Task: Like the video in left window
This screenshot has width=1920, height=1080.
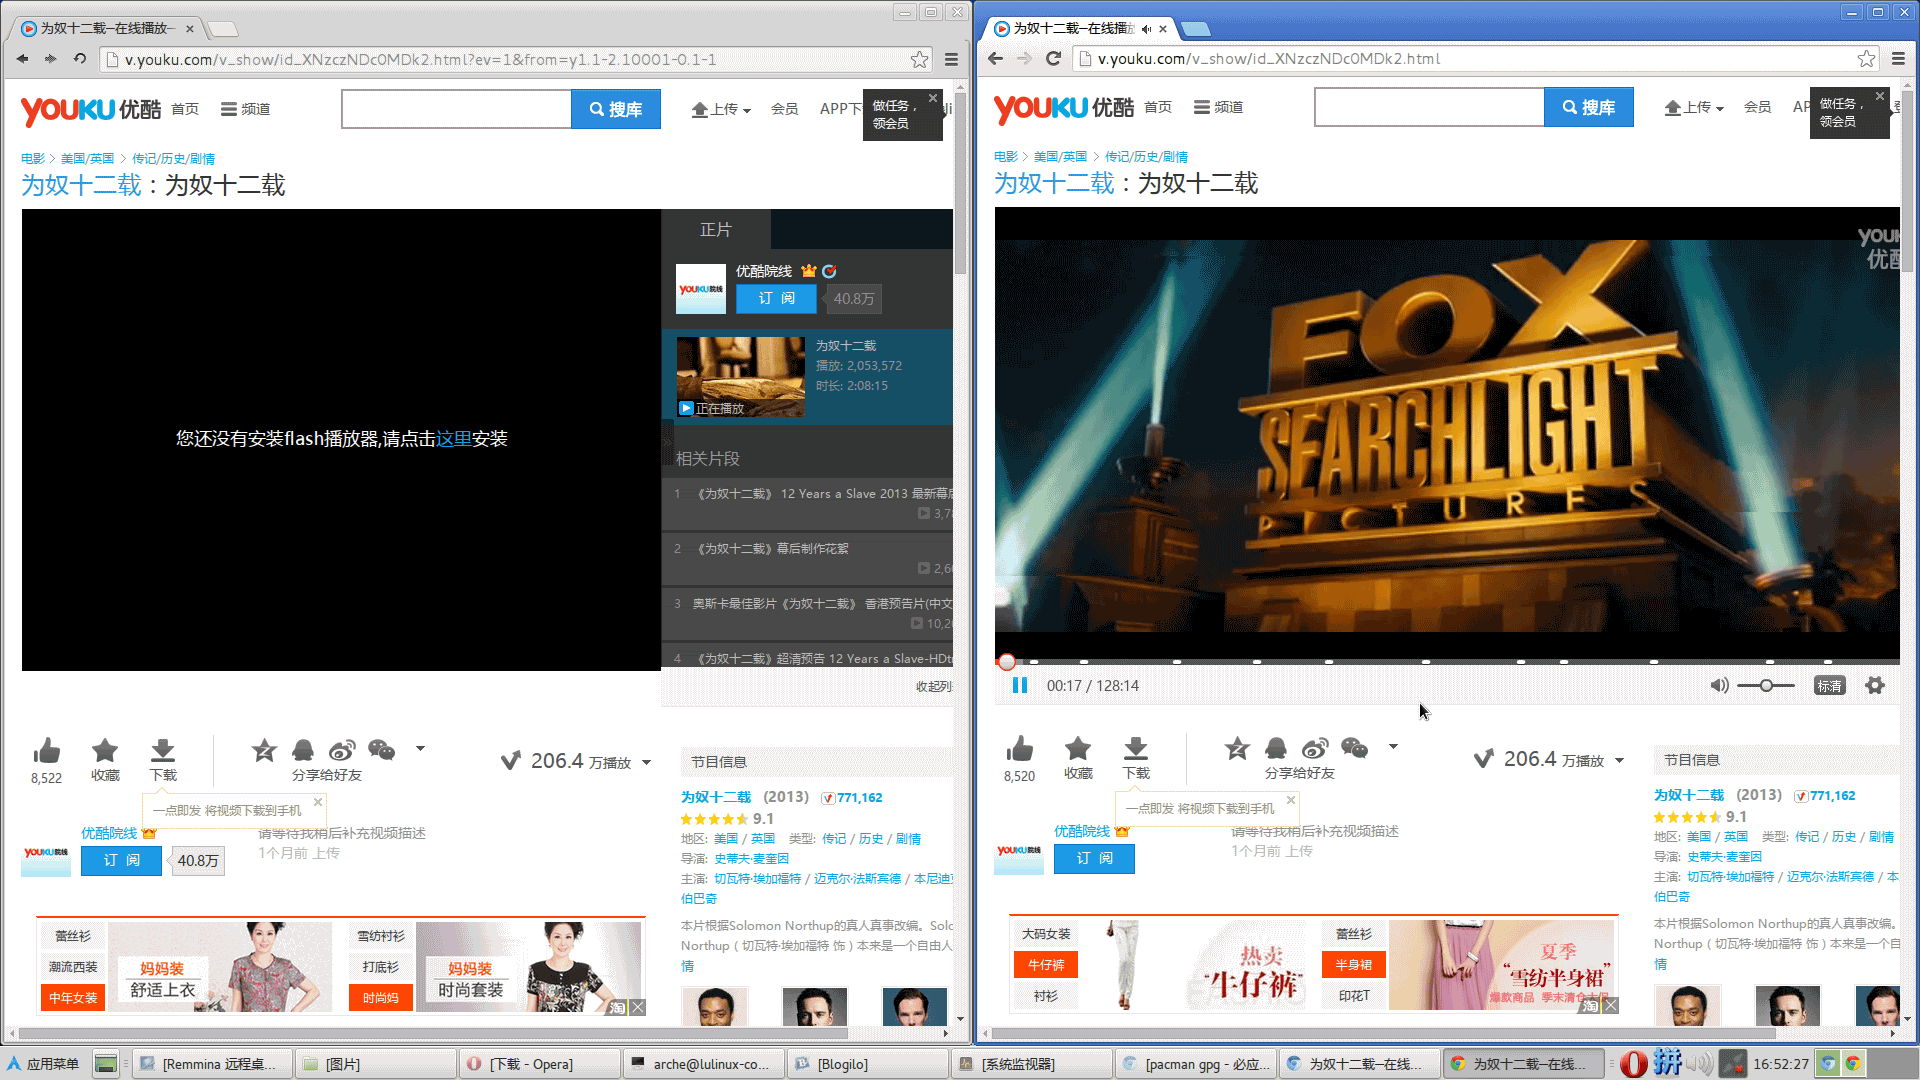Action: pyautogui.click(x=46, y=751)
